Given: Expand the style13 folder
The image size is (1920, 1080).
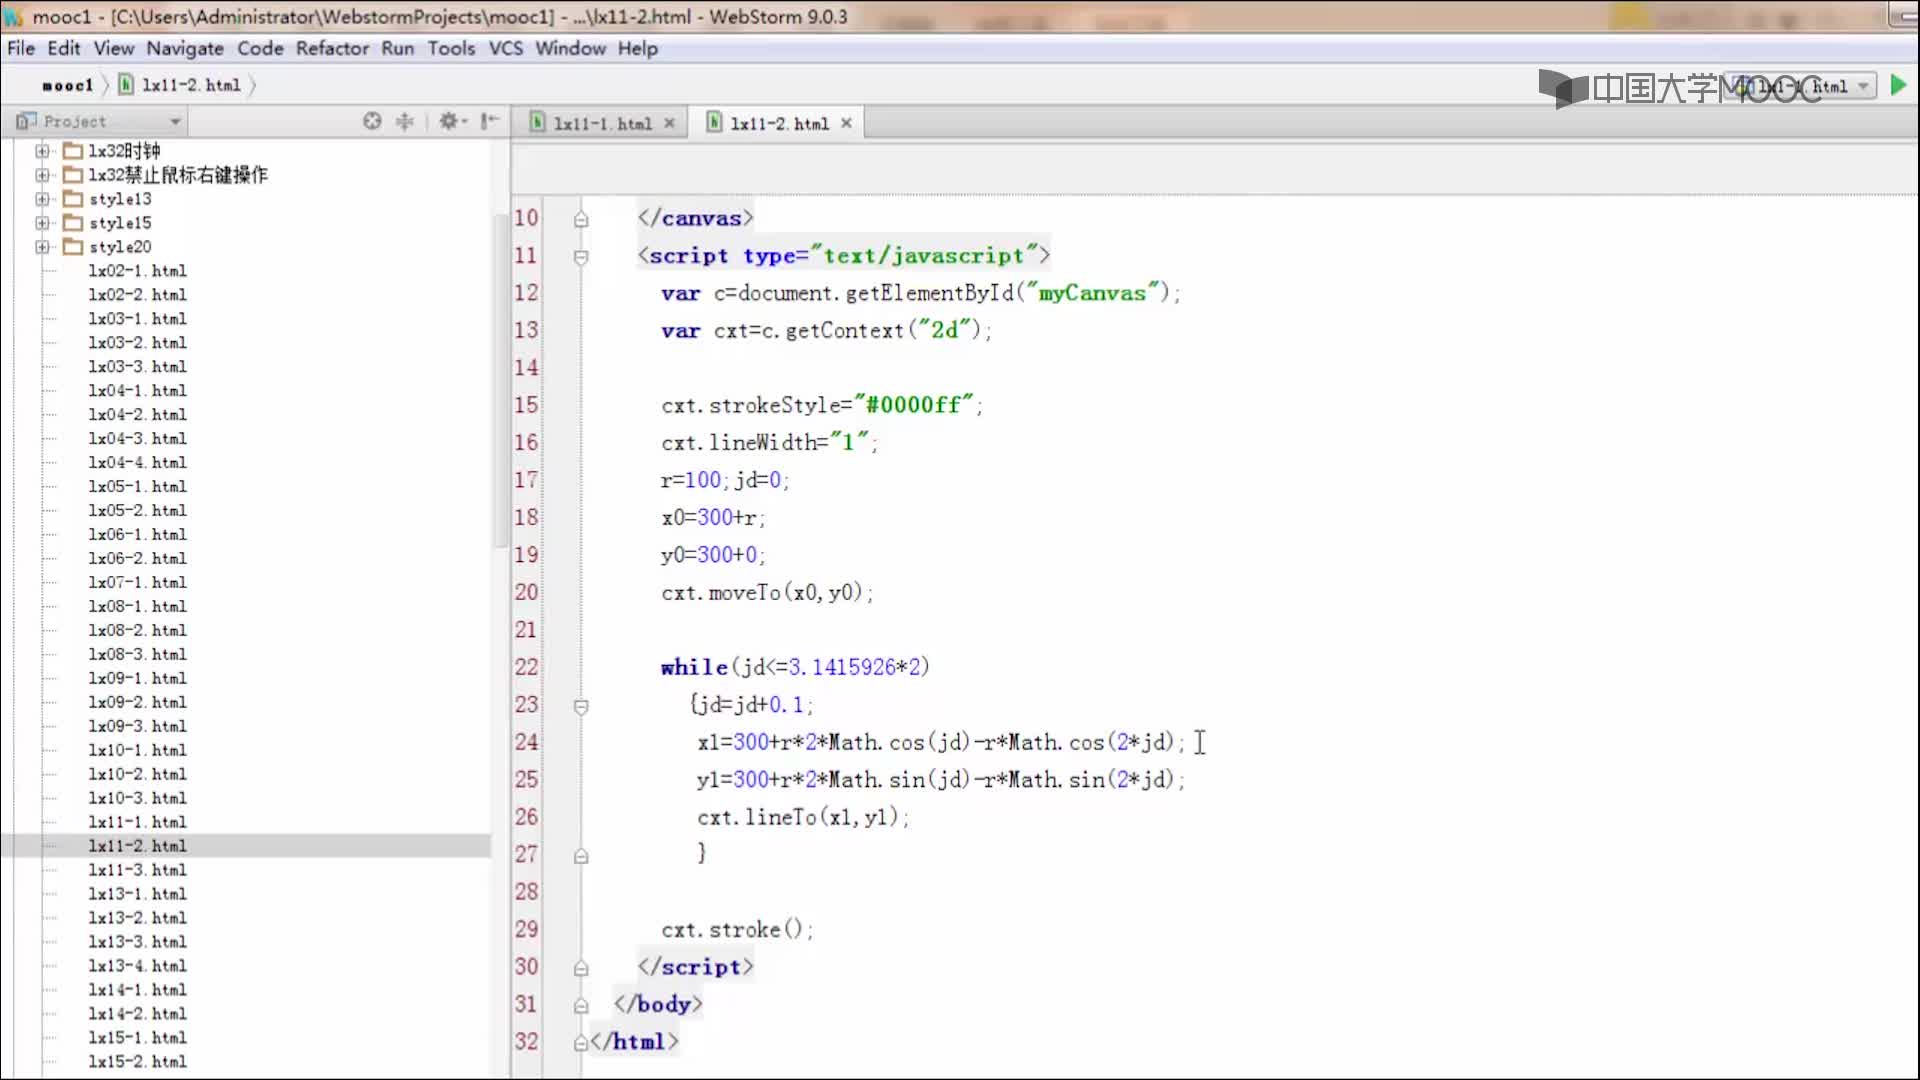Looking at the screenshot, I should (42, 199).
